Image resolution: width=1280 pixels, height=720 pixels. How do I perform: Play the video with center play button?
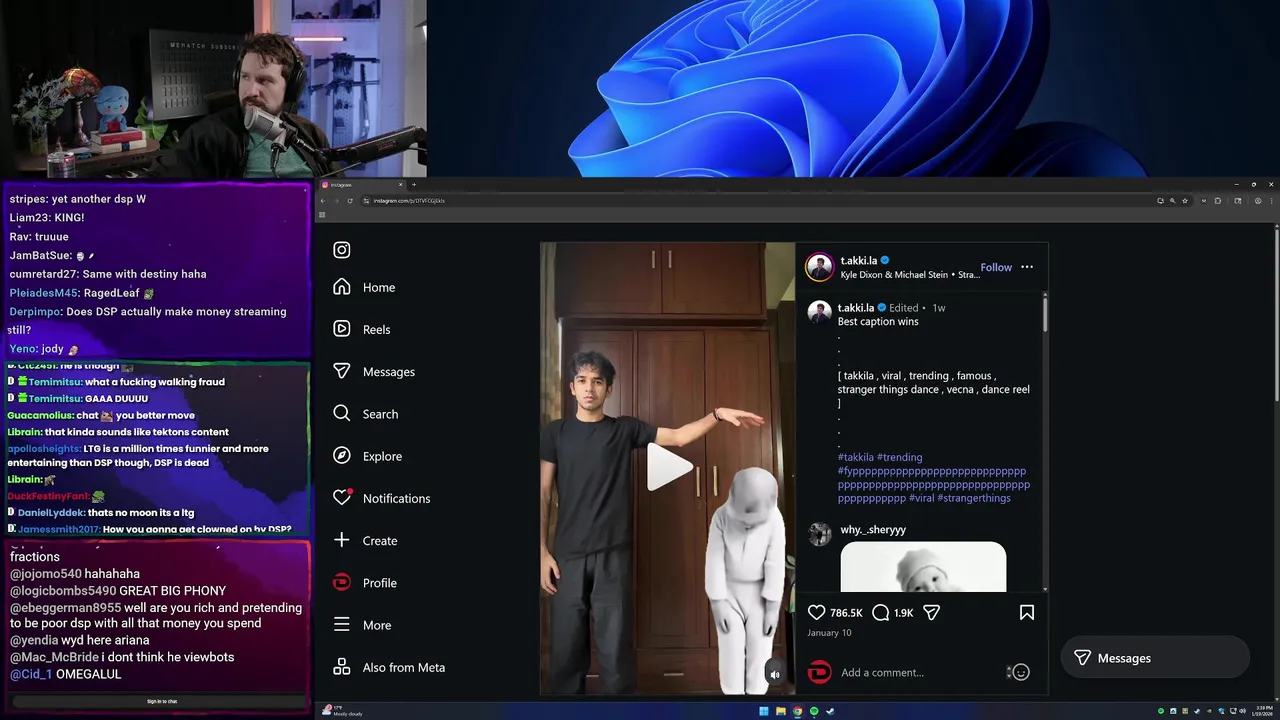(x=668, y=467)
